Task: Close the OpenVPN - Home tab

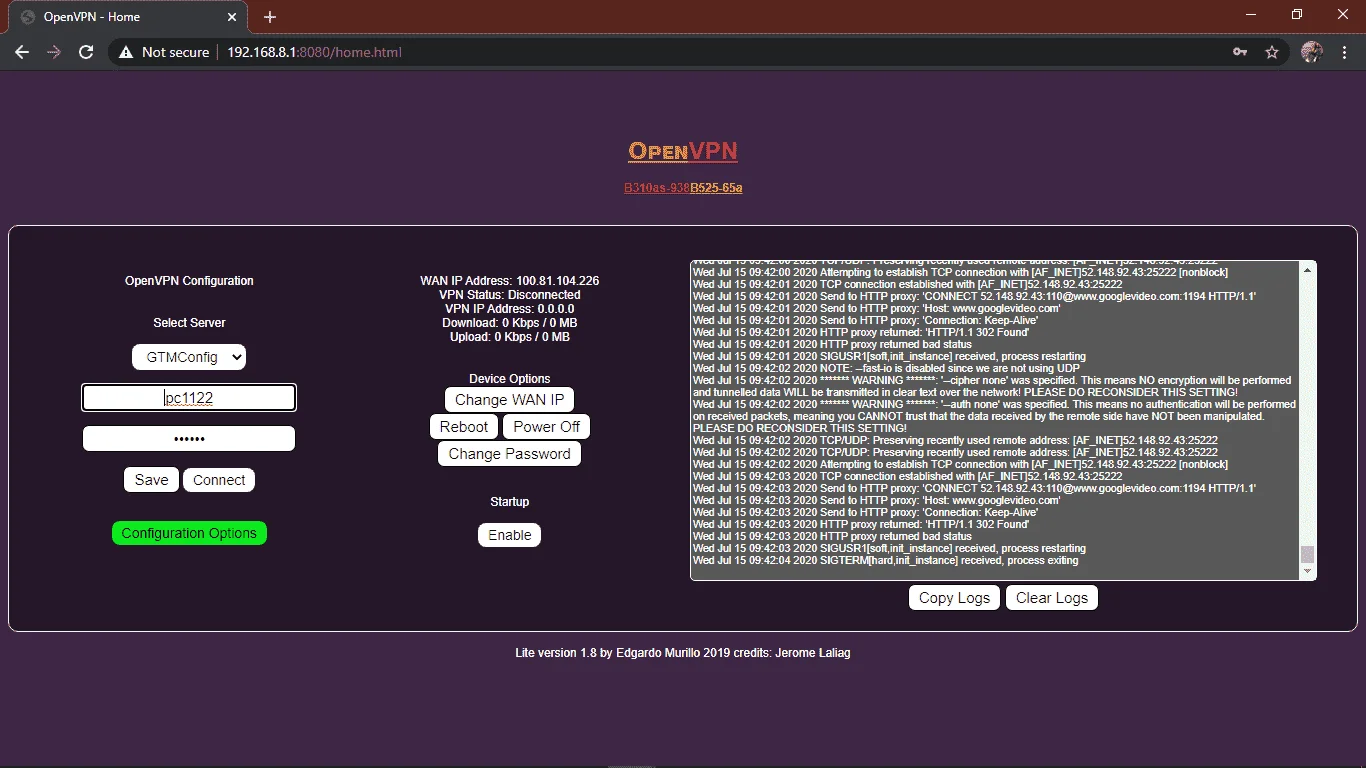Action: (x=231, y=17)
